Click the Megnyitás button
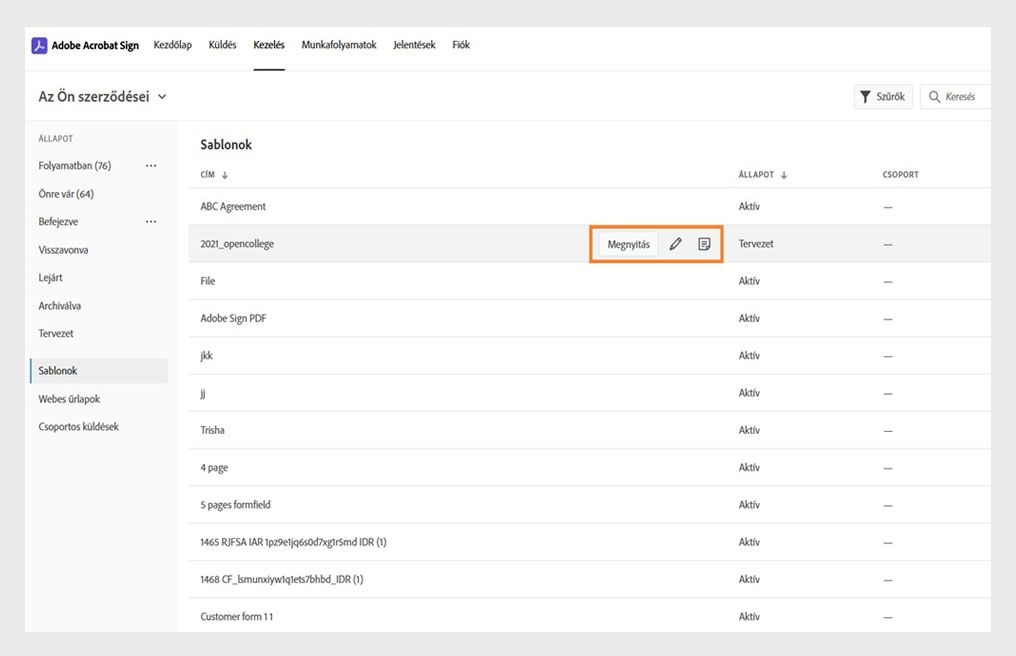The width and height of the screenshot is (1016, 656). coord(629,244)
